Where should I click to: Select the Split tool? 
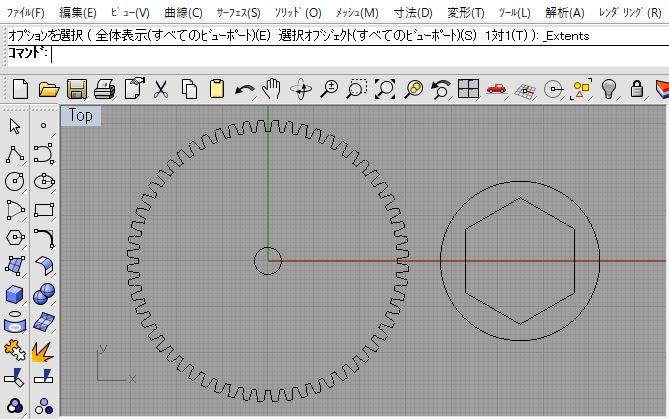pyautogui.click(x=44, y=377)
